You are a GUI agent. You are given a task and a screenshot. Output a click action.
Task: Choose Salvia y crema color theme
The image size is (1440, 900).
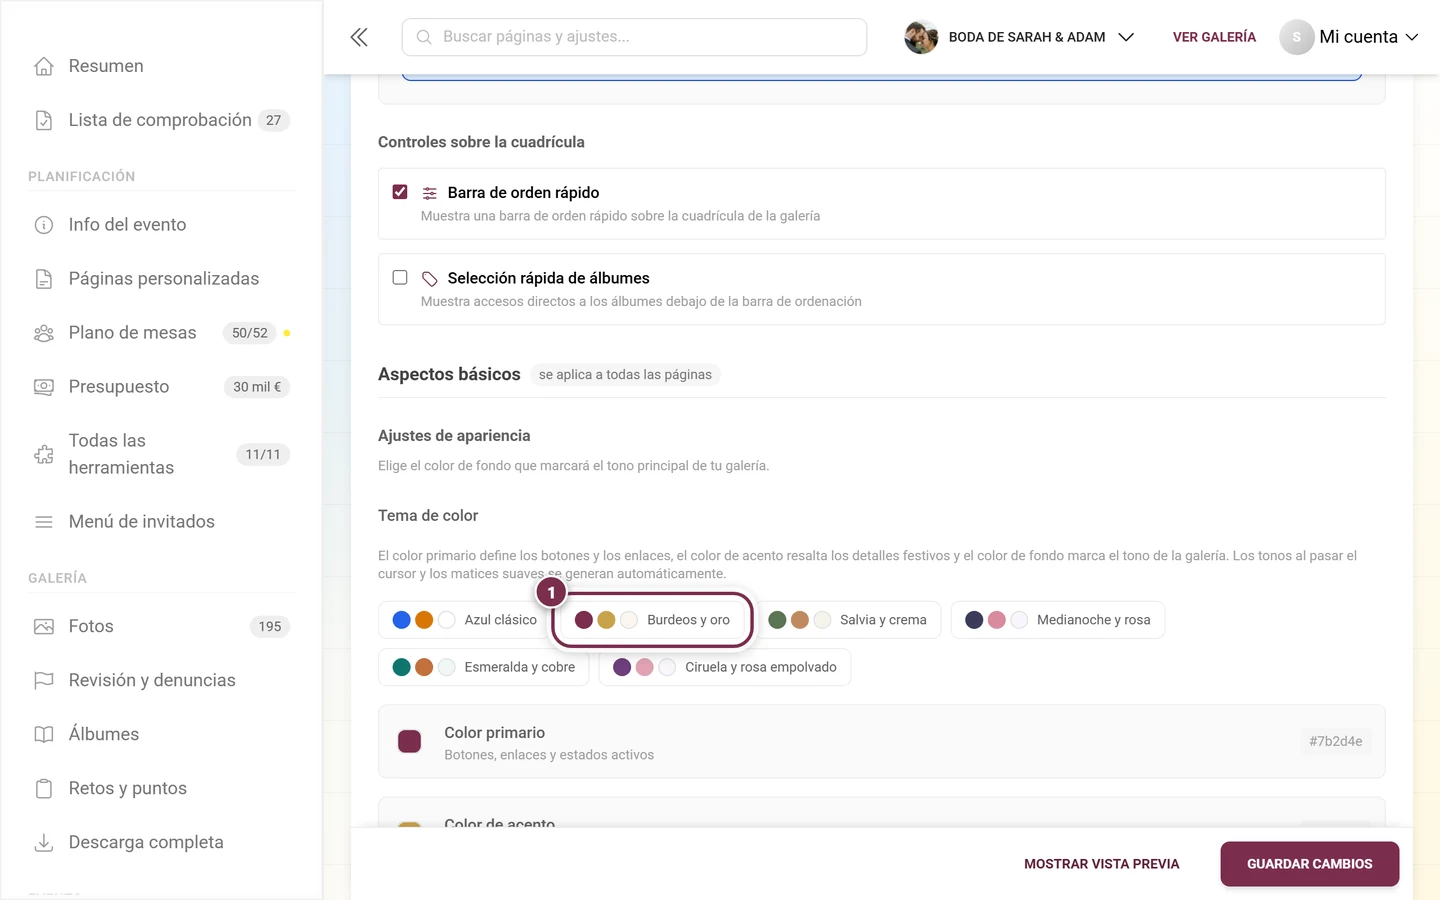[847, 620]
